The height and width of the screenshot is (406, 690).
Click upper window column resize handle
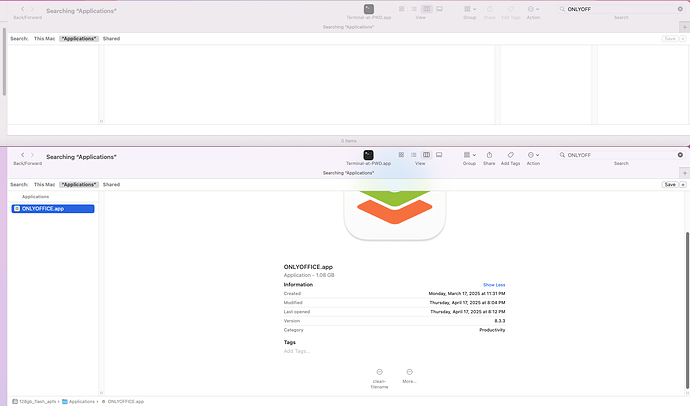(x=101, y=121)
